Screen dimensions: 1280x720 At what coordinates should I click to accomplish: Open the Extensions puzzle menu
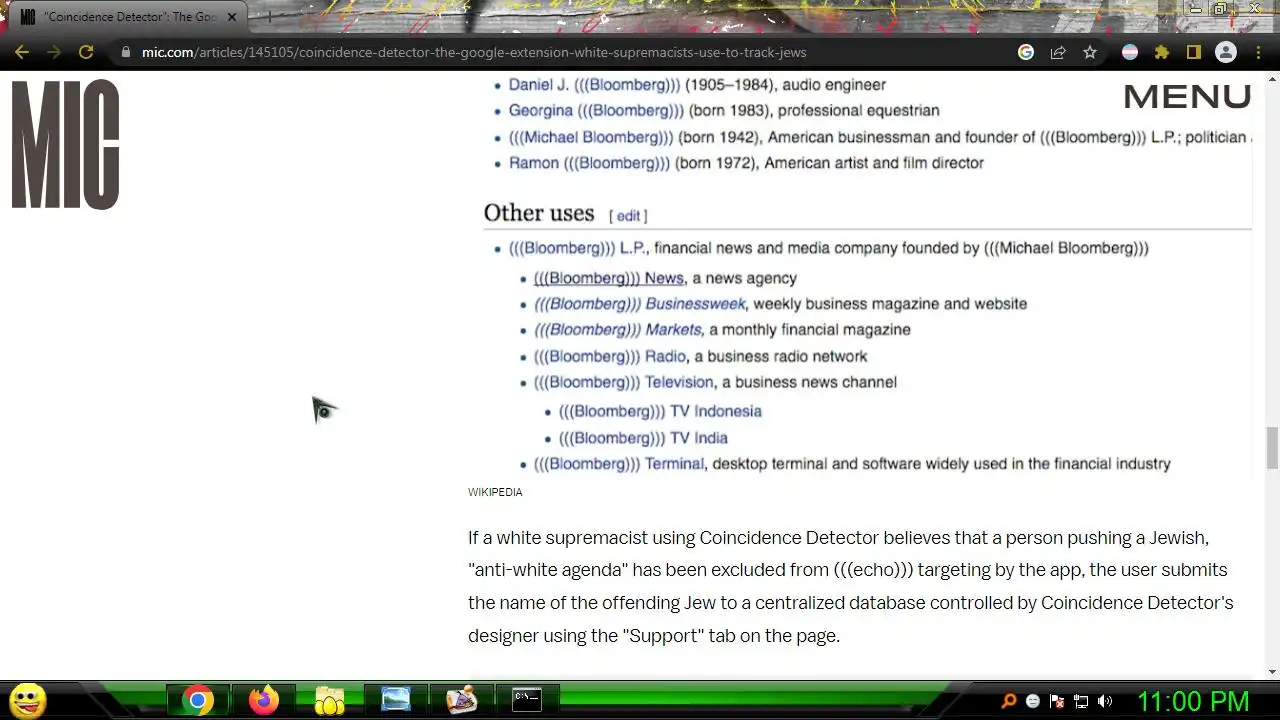(x=1162, y=52)
